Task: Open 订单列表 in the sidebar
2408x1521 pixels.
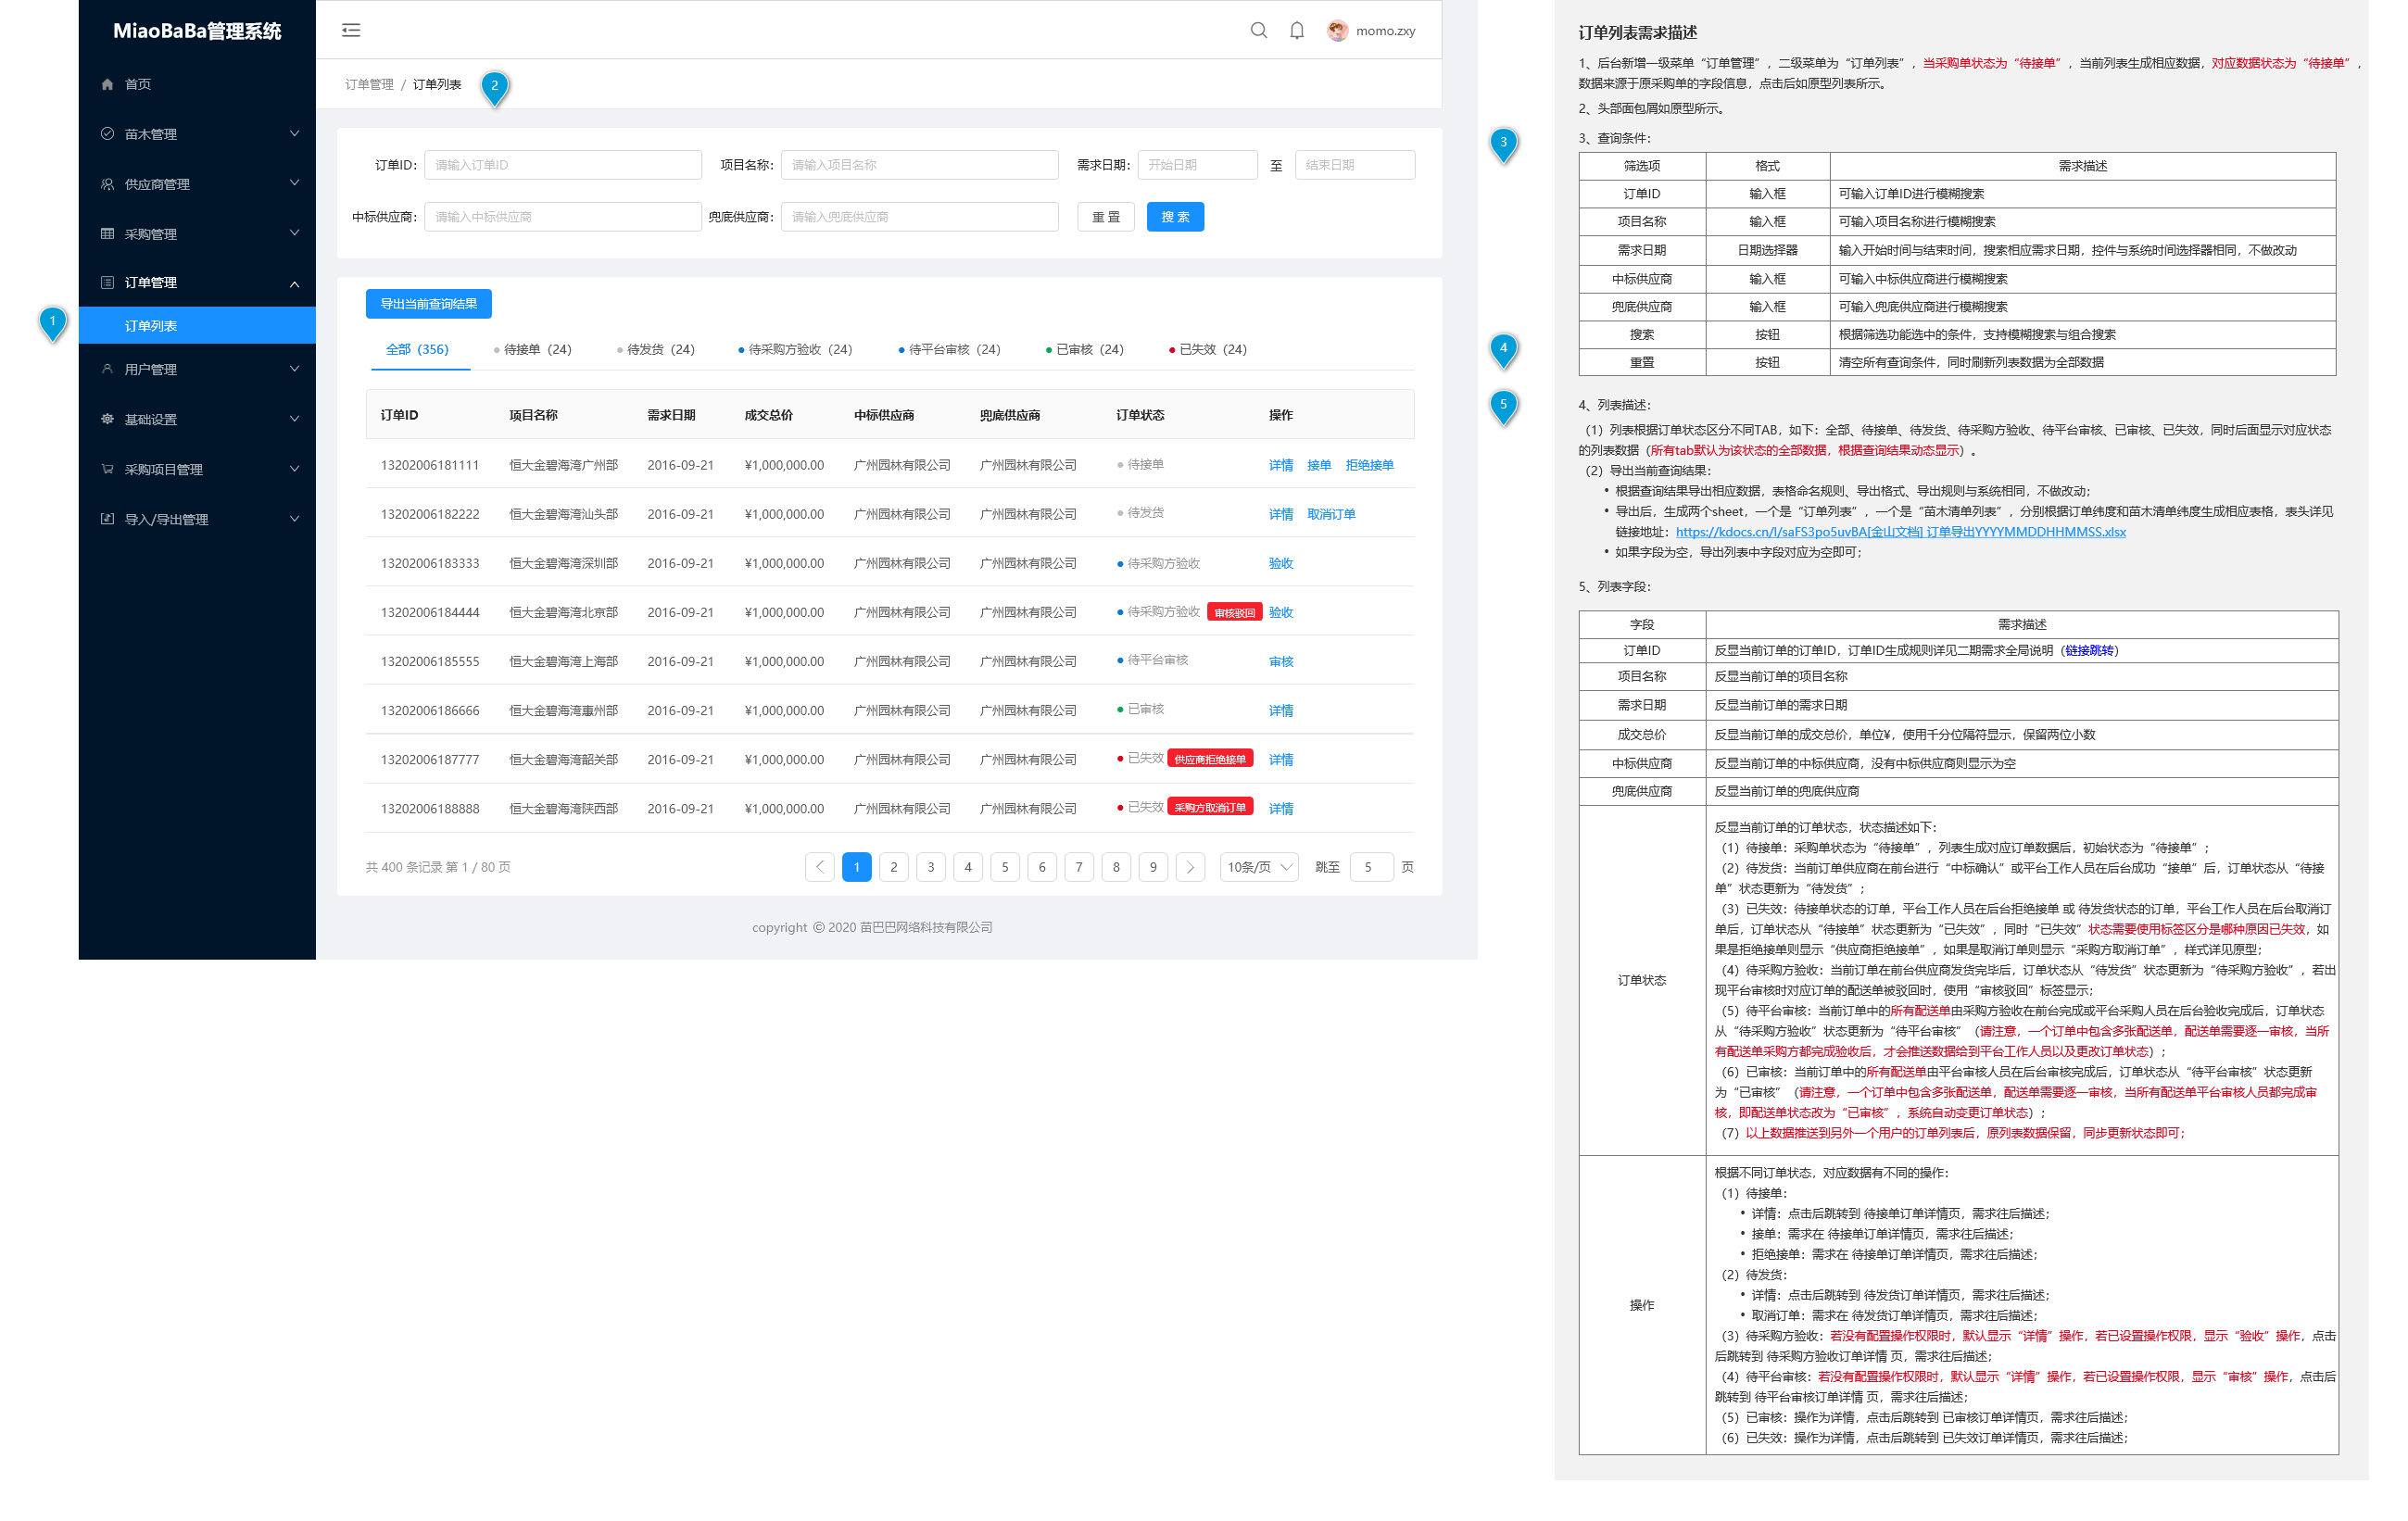Action: 197,326
